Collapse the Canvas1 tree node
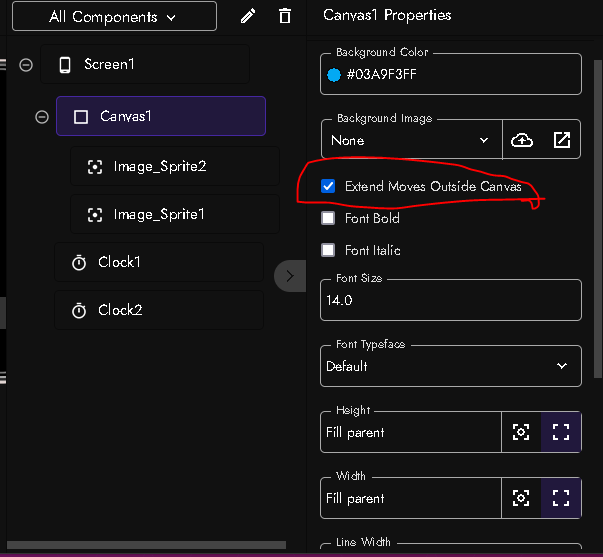603x557 pixels. (42, 117)
